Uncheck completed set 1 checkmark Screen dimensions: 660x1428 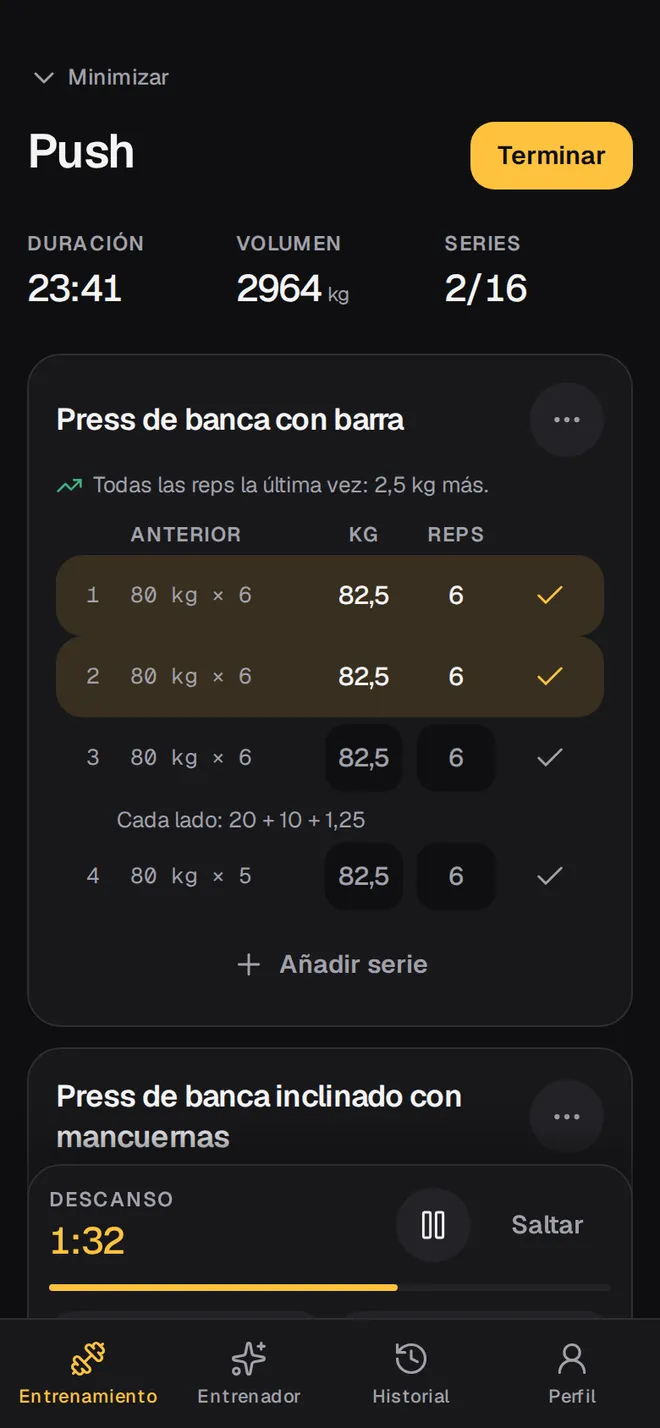click(550, 596)
